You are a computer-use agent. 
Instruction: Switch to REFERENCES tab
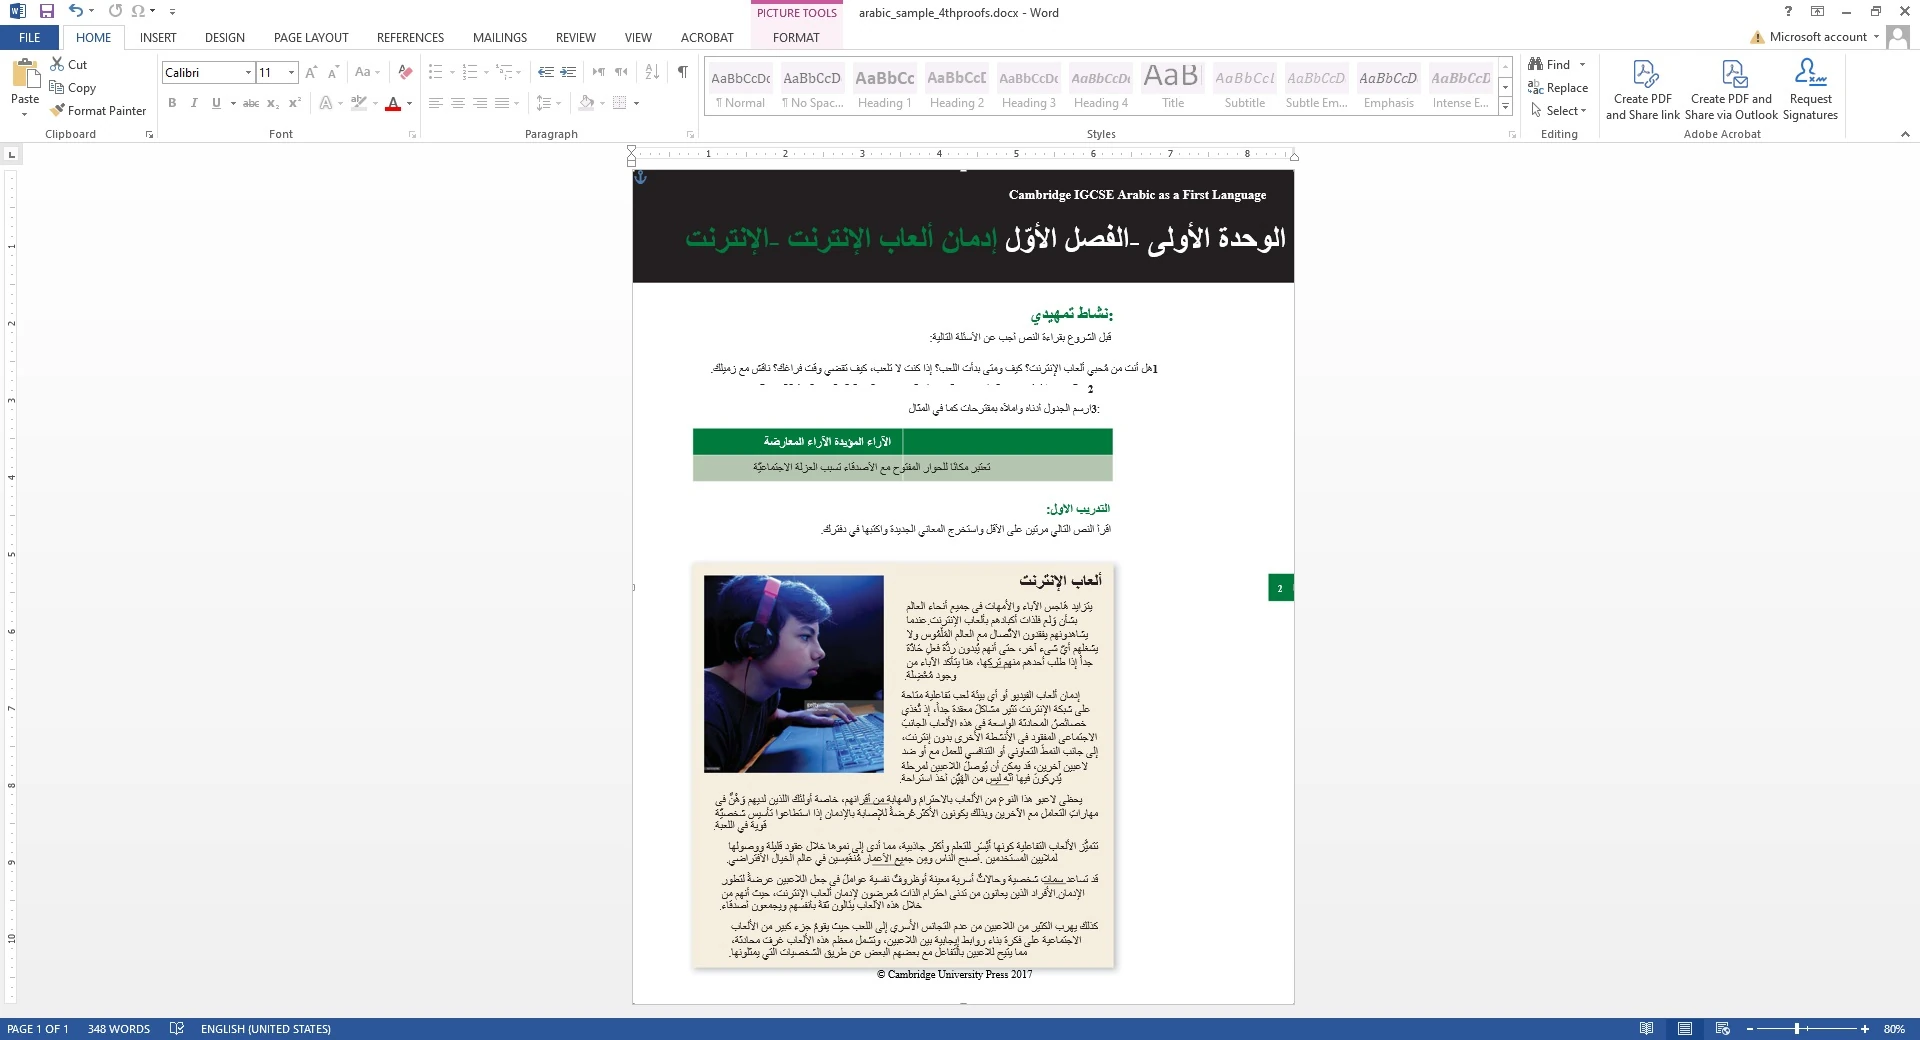410,37
